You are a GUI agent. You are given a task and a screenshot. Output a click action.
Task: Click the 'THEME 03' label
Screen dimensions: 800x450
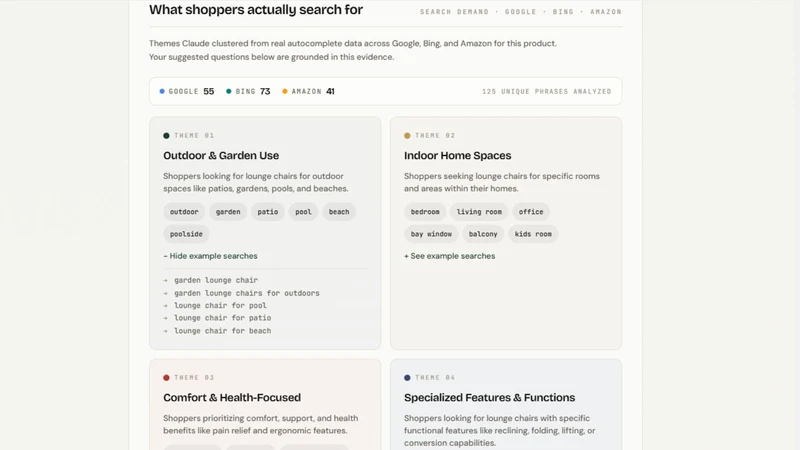coord(194,378)
